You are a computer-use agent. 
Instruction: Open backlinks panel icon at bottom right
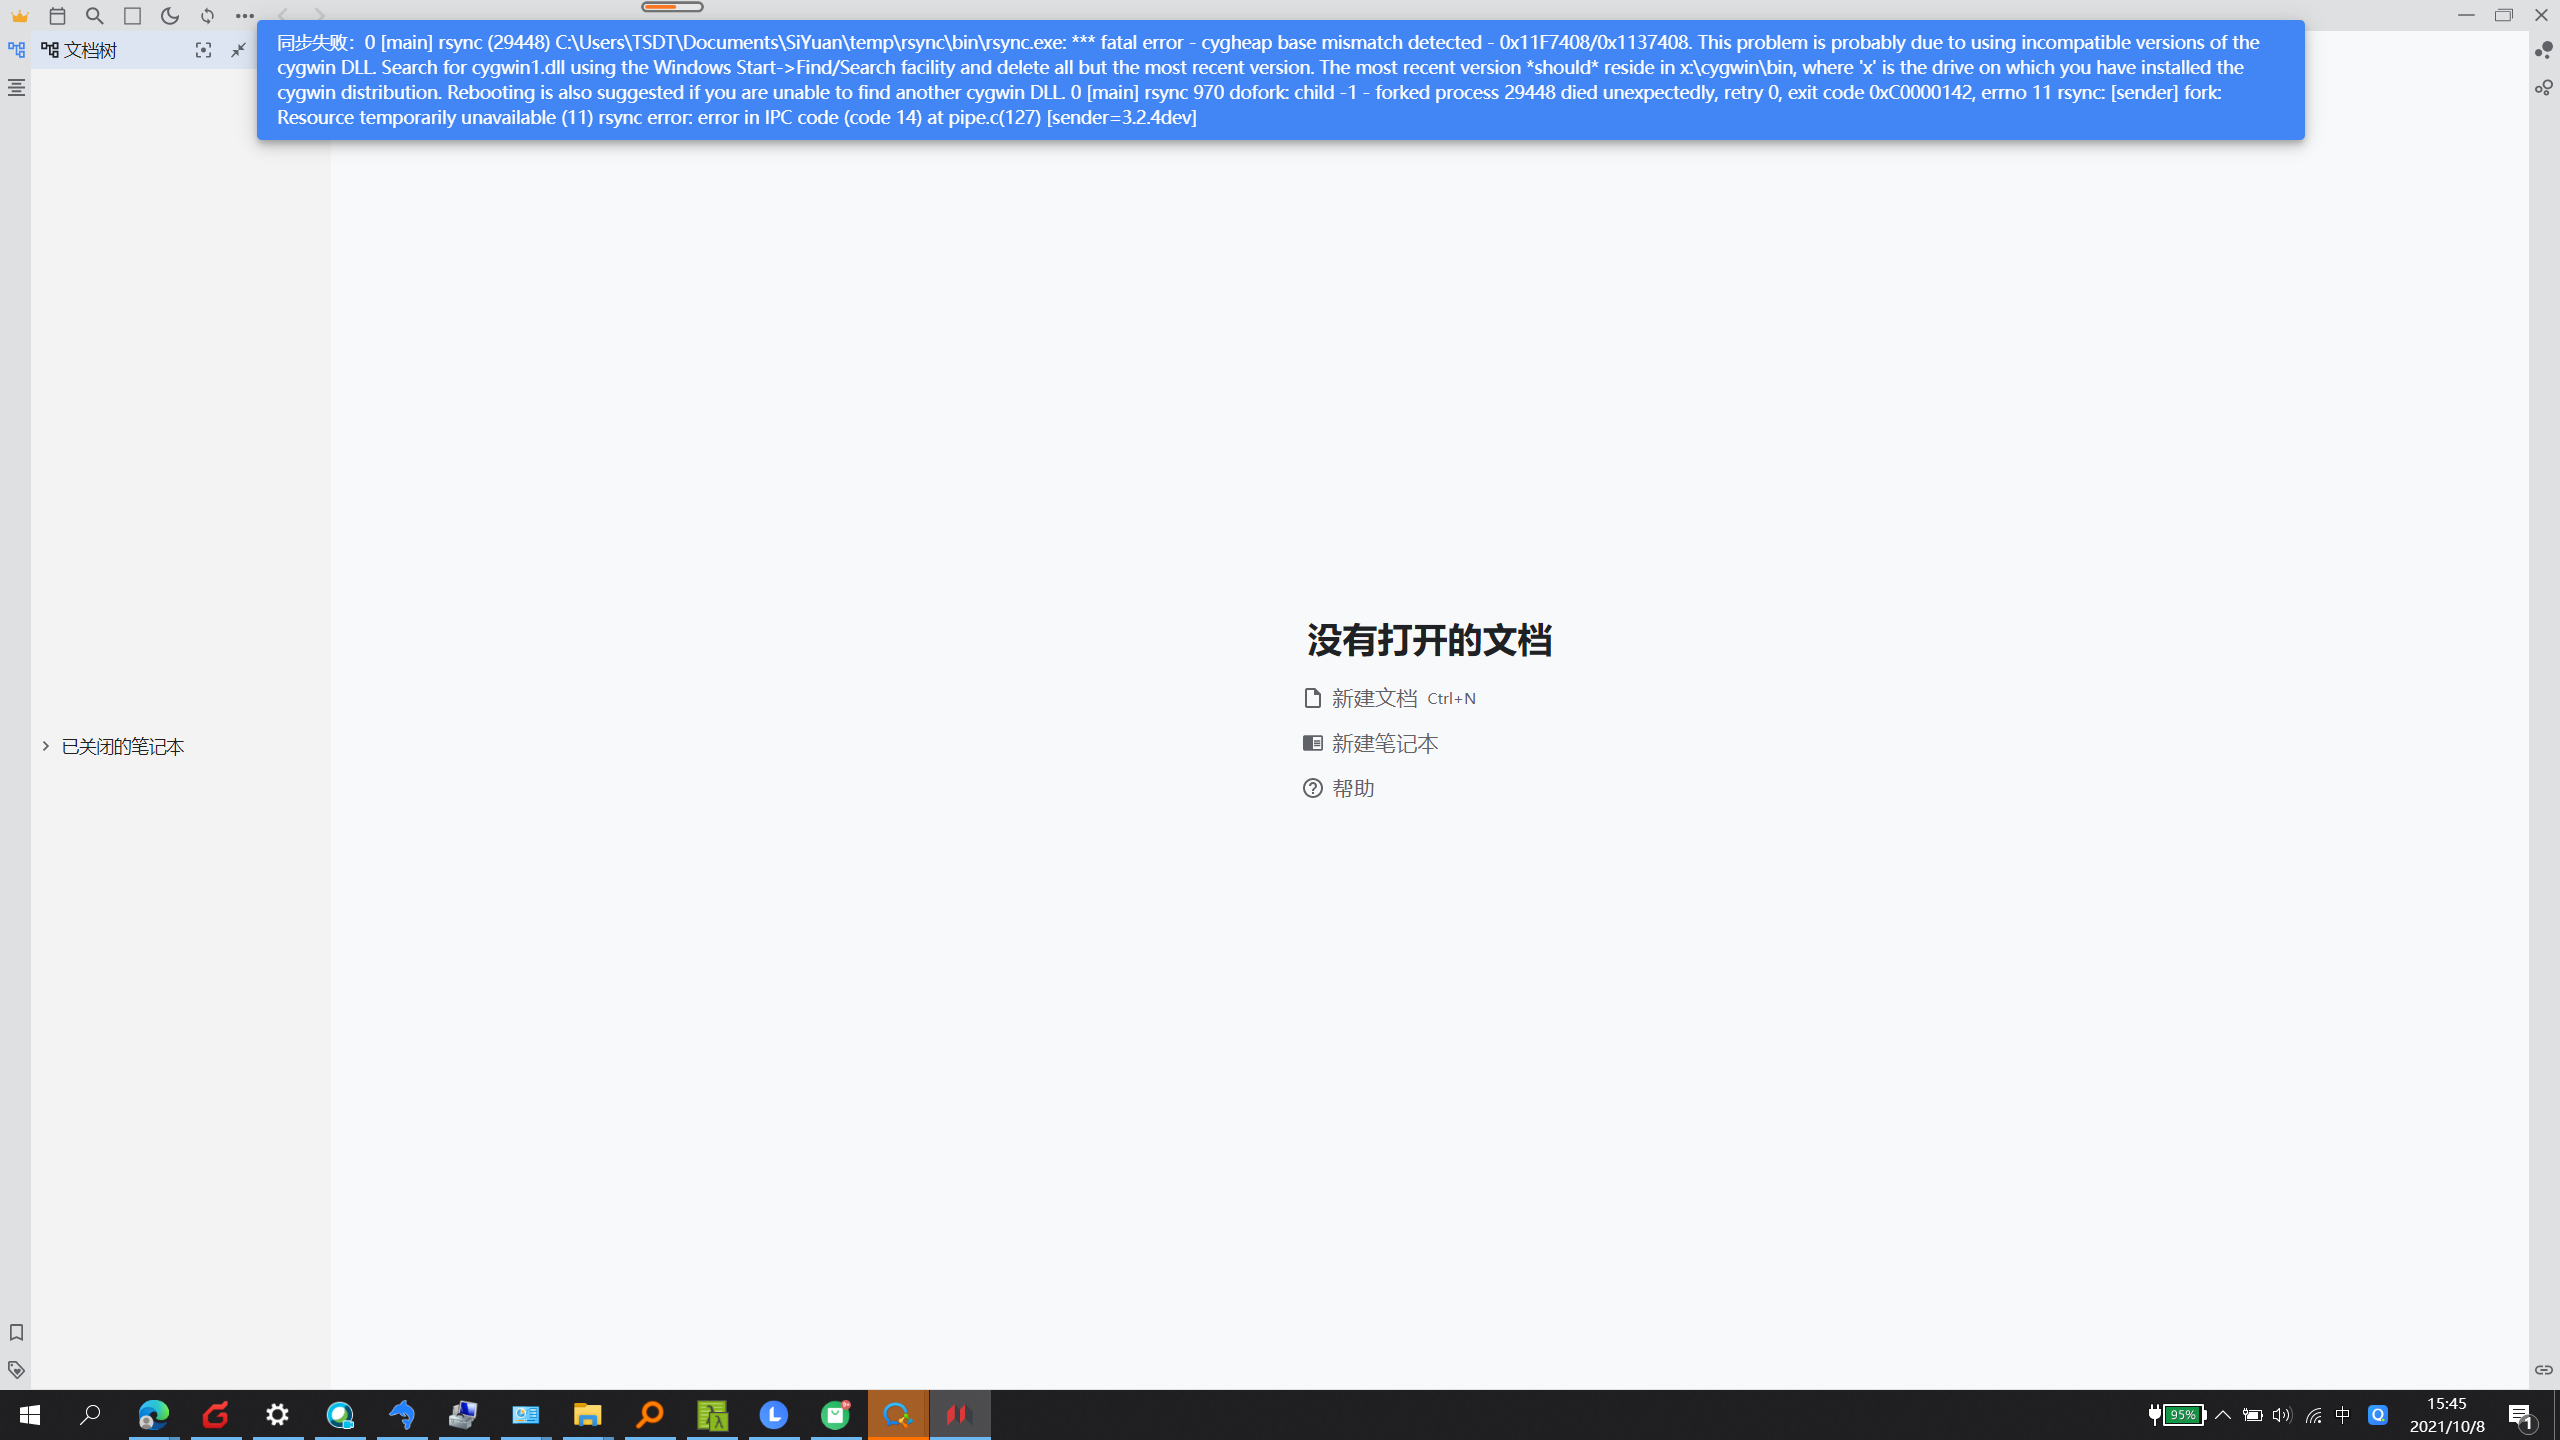[x=2543, y=1370]
